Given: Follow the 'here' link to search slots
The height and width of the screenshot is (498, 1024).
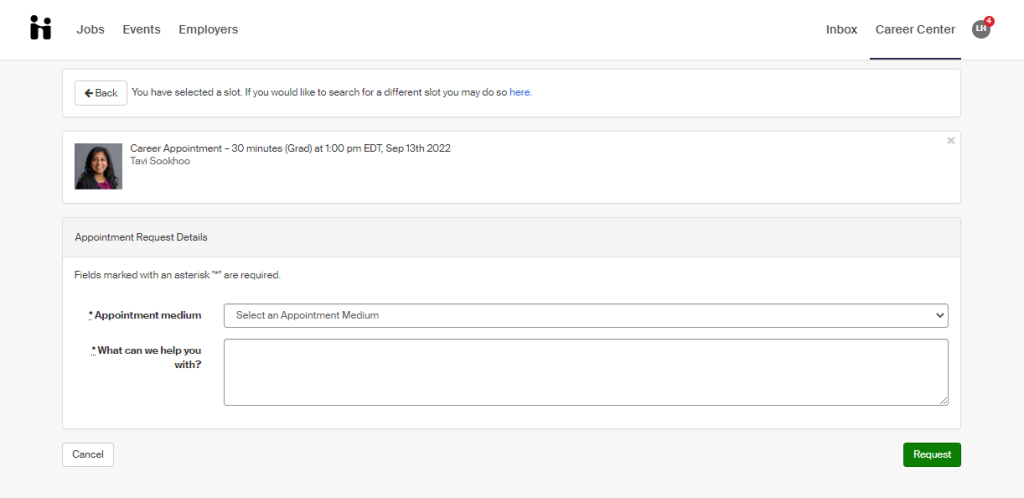Looking at the screenshot, I should pos(520,93).
